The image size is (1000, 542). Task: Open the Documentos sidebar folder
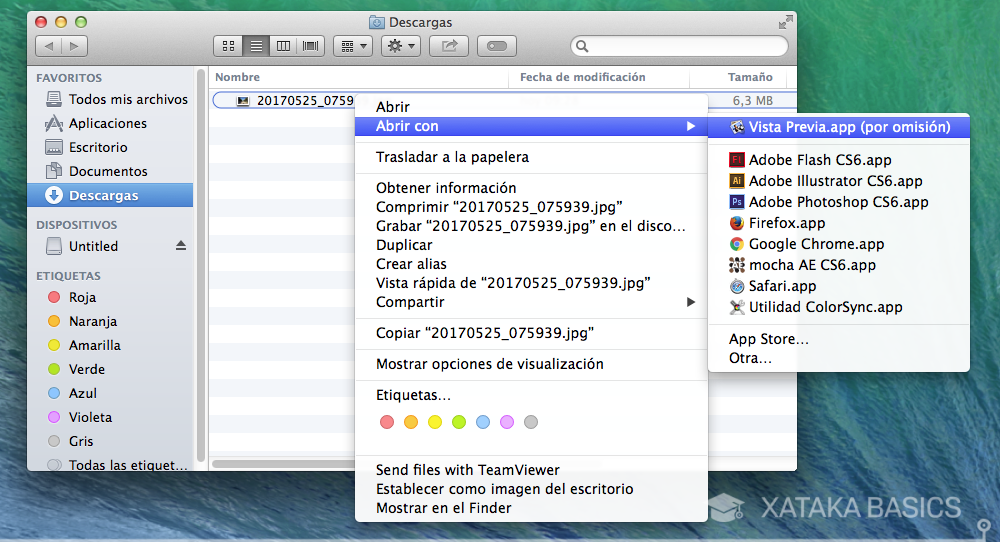(108, 171)
